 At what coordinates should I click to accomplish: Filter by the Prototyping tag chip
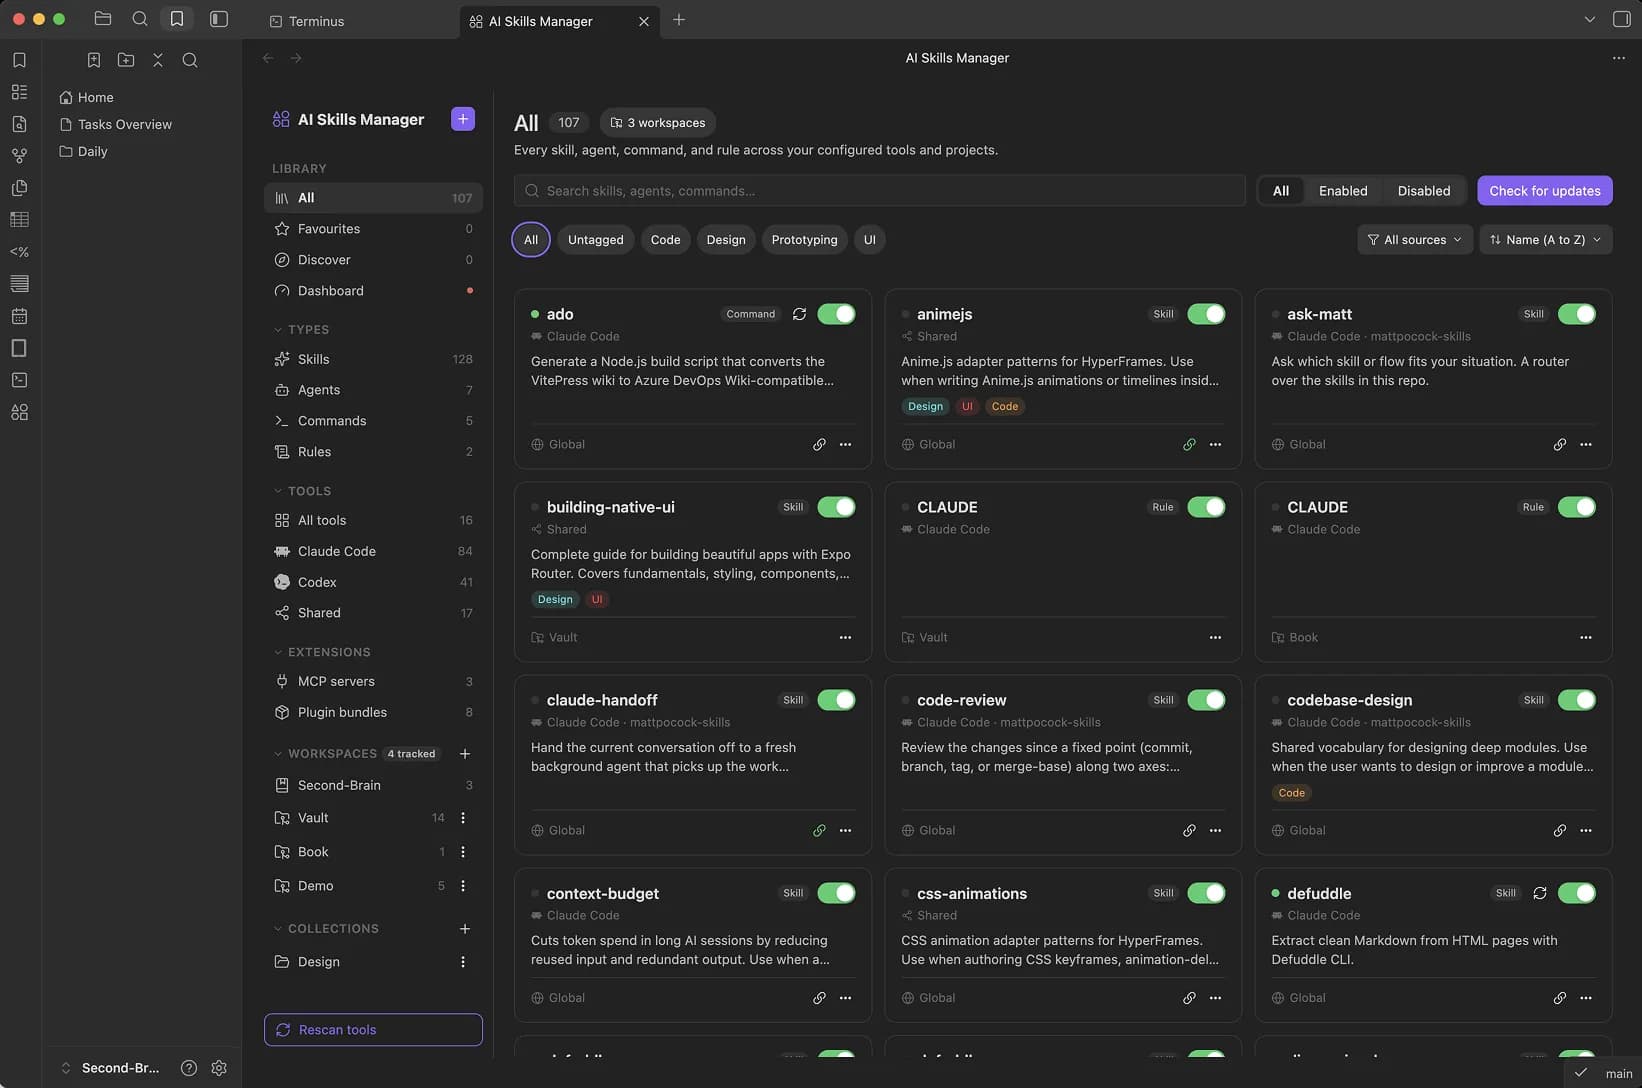pos(805,240)
